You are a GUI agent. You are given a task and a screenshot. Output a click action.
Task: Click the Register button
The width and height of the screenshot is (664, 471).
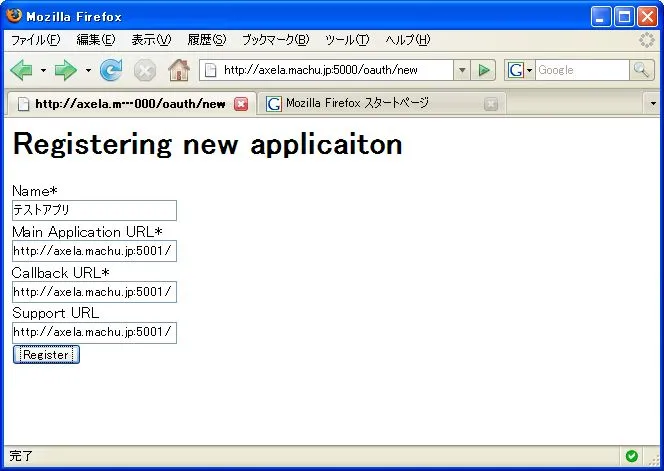tap(46, 355)
